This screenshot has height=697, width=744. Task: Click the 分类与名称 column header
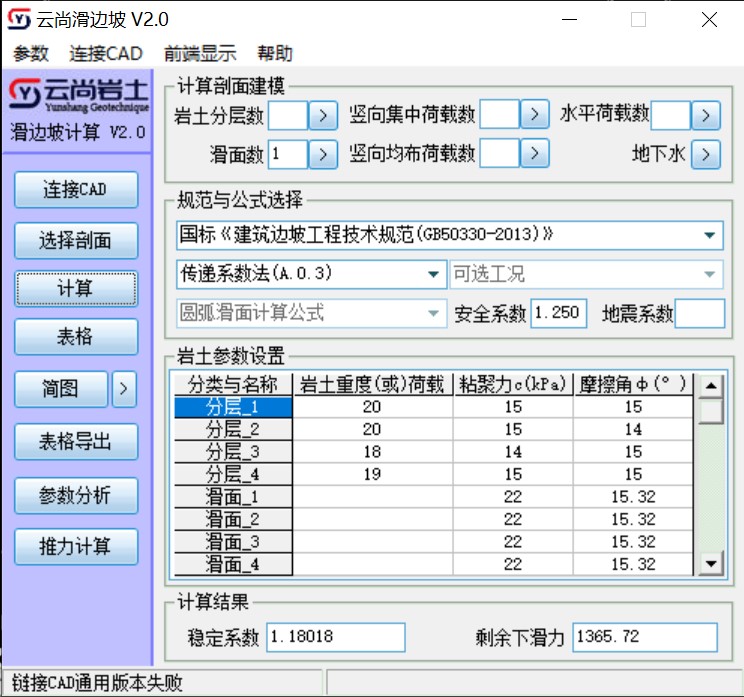(233, 384)
